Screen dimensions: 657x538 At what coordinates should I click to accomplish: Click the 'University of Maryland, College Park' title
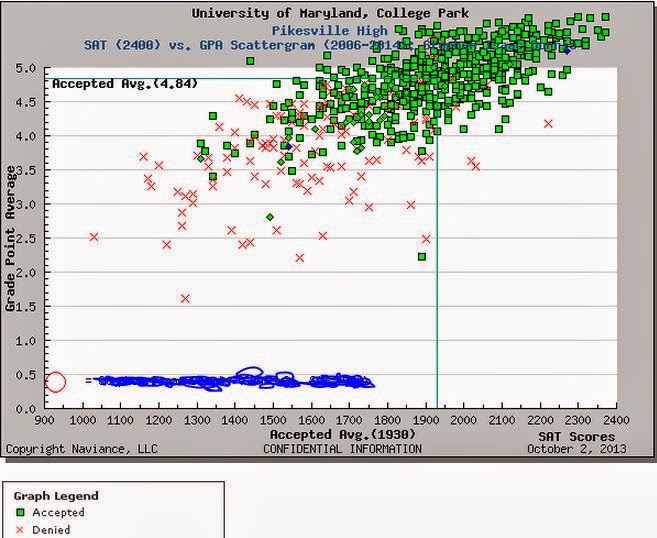[330, 13]
